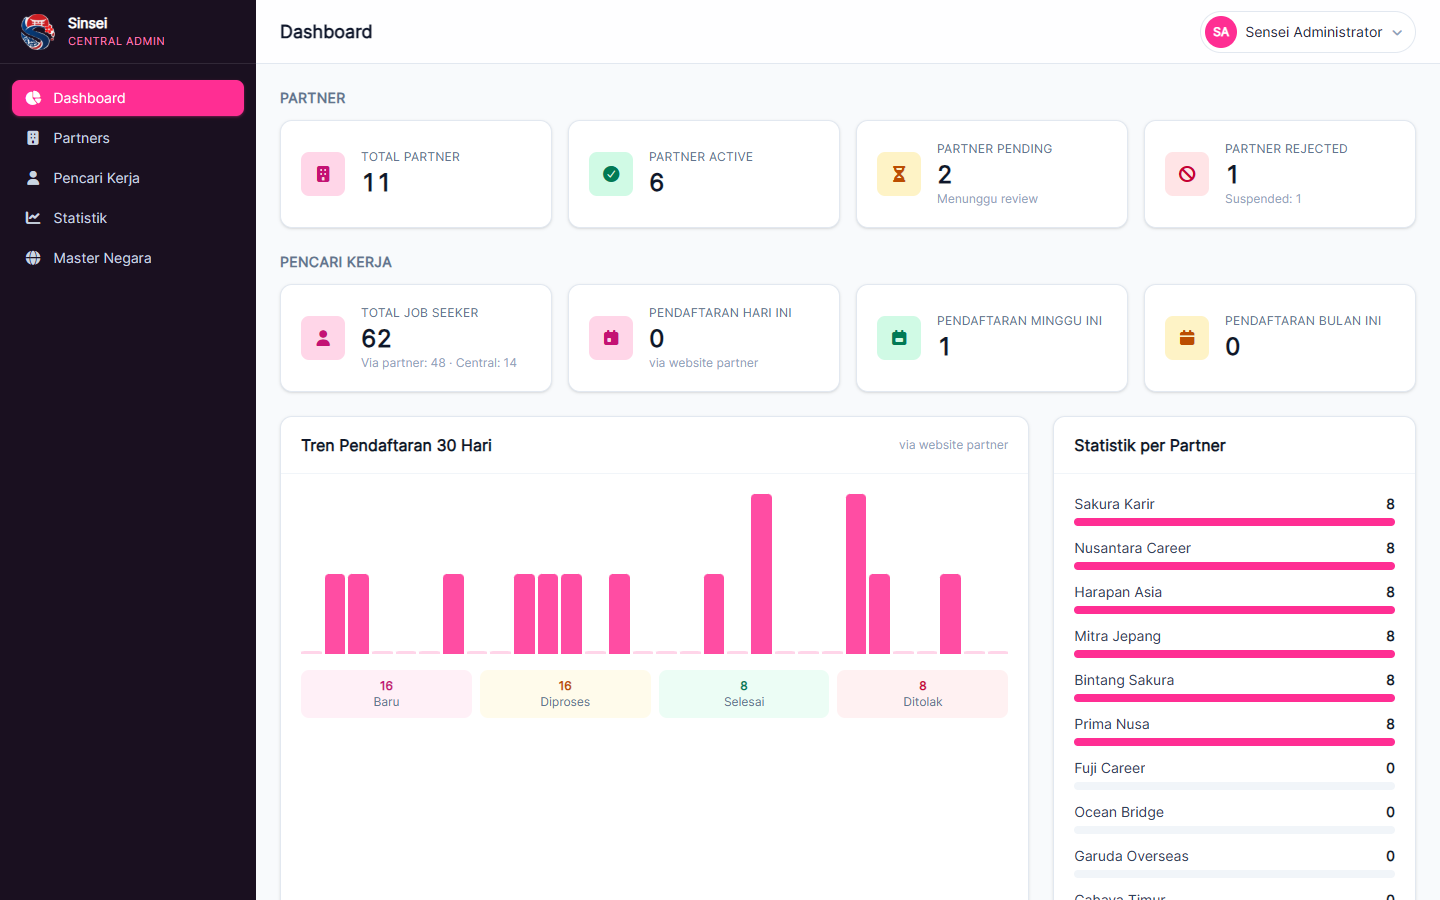Click the Nusantara Career row label
The width and height of the screenshot is (1440, 900).
coord(1132,548)
